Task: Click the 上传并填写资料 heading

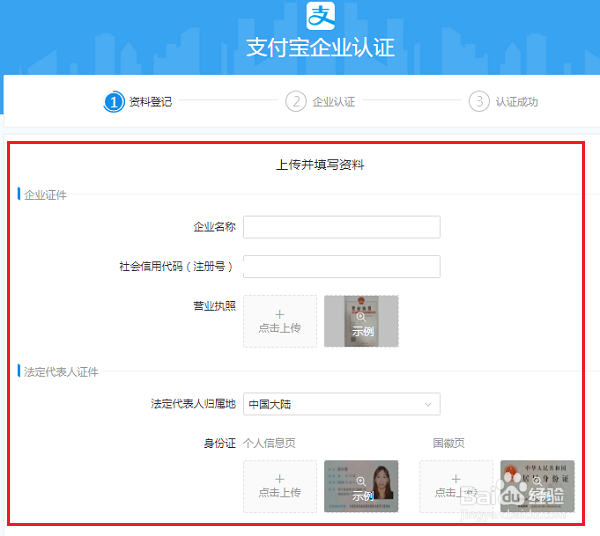Action: coord(320,165)
